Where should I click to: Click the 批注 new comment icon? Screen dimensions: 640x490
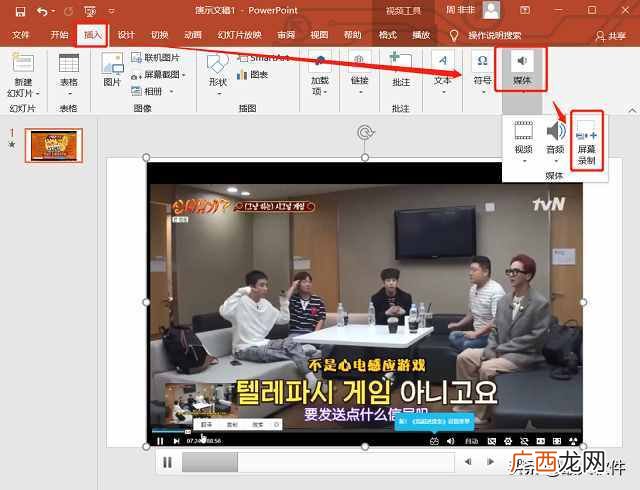[401, 69]
